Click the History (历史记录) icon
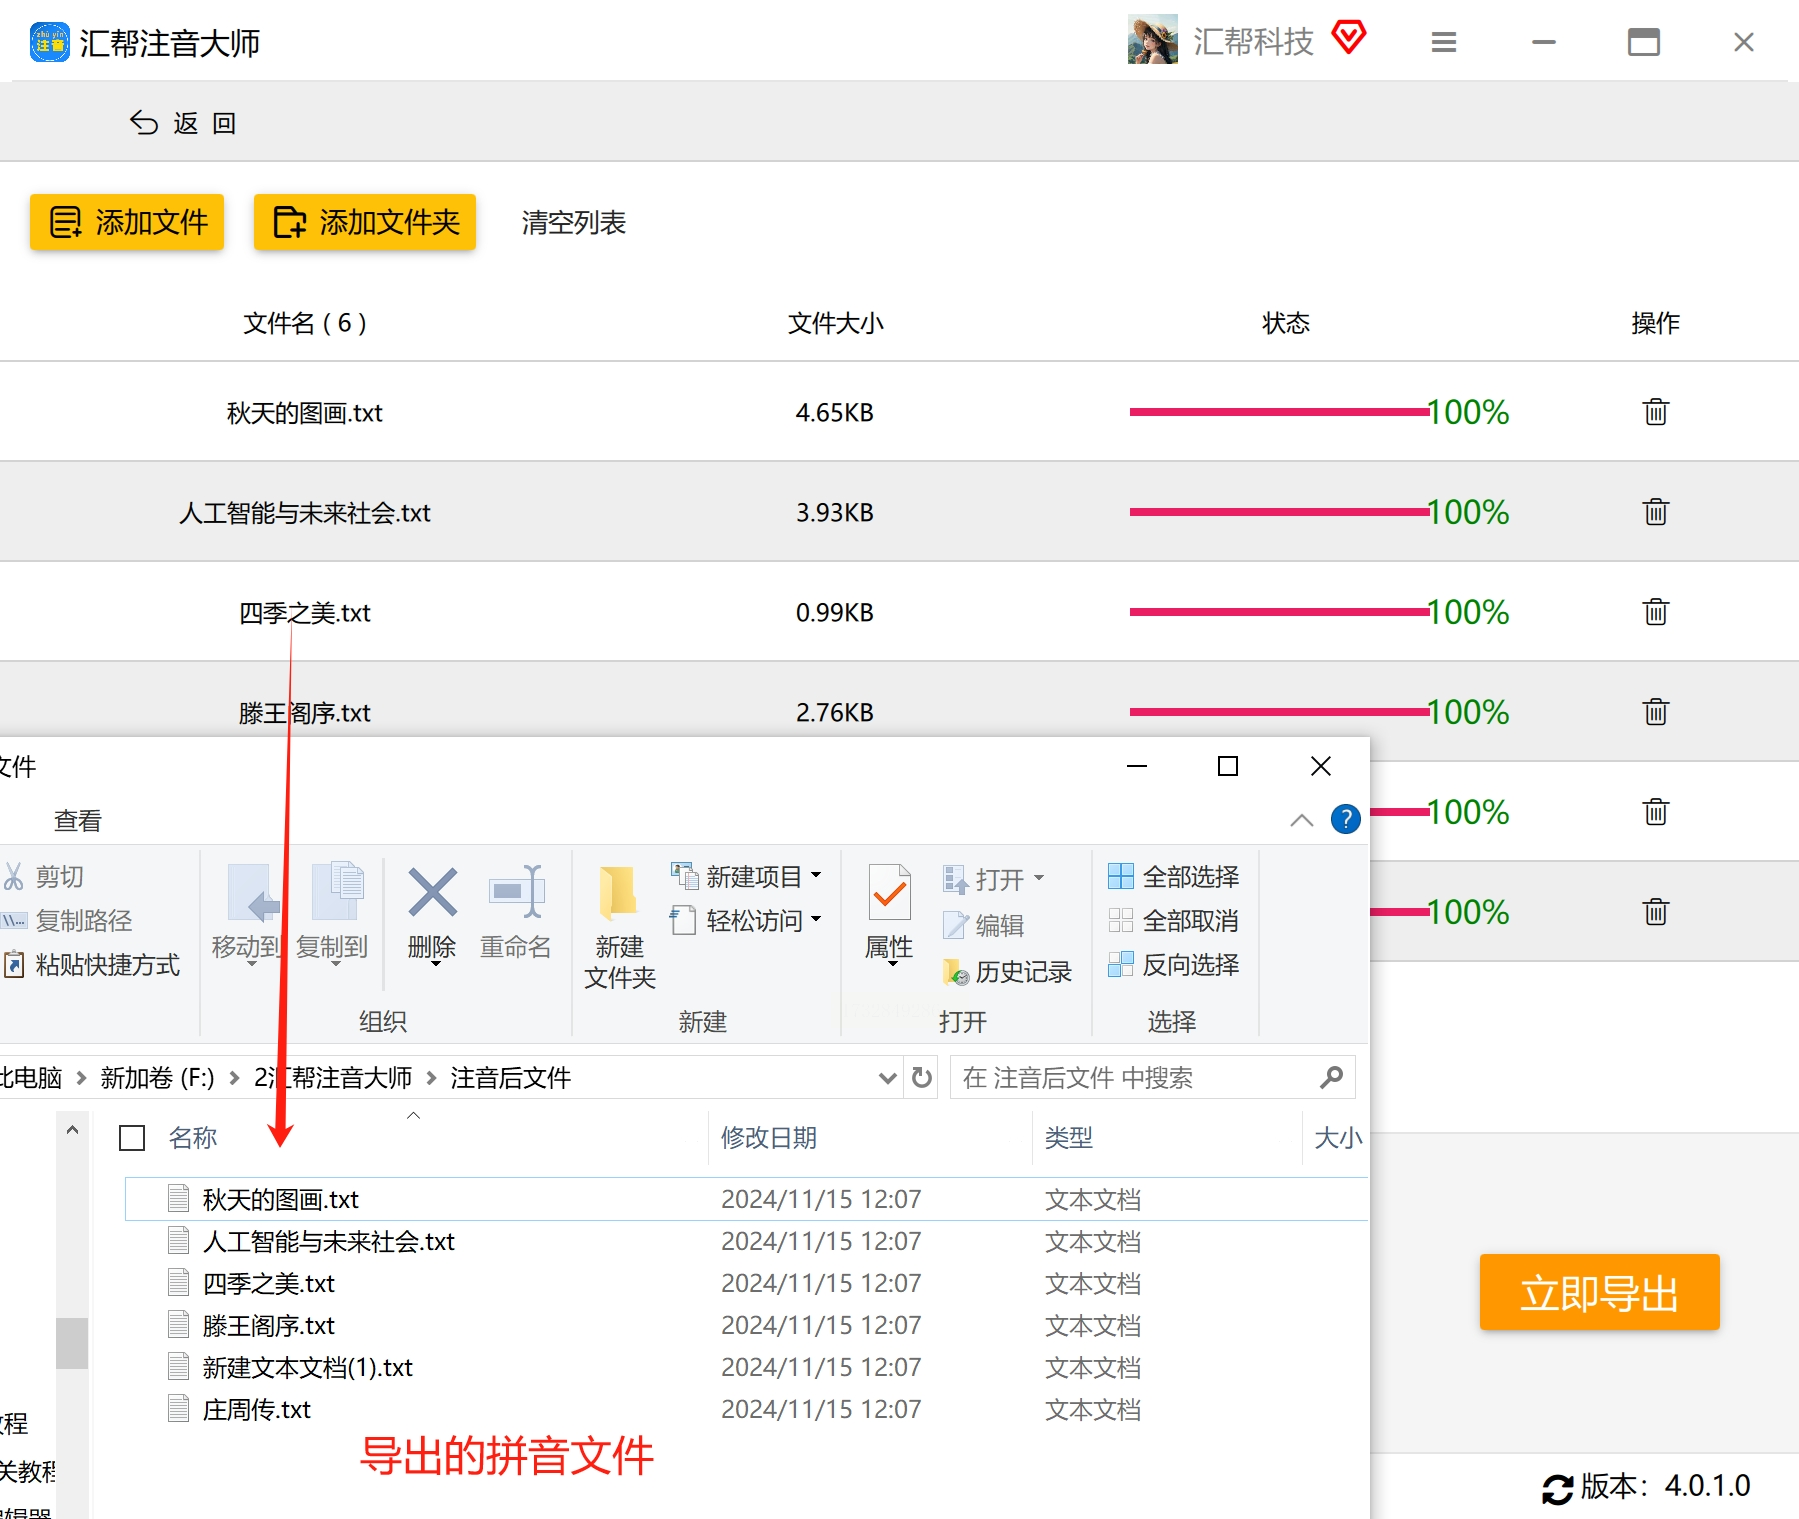This screenshot has width=1799, height=1519. [x=956, y=971]
